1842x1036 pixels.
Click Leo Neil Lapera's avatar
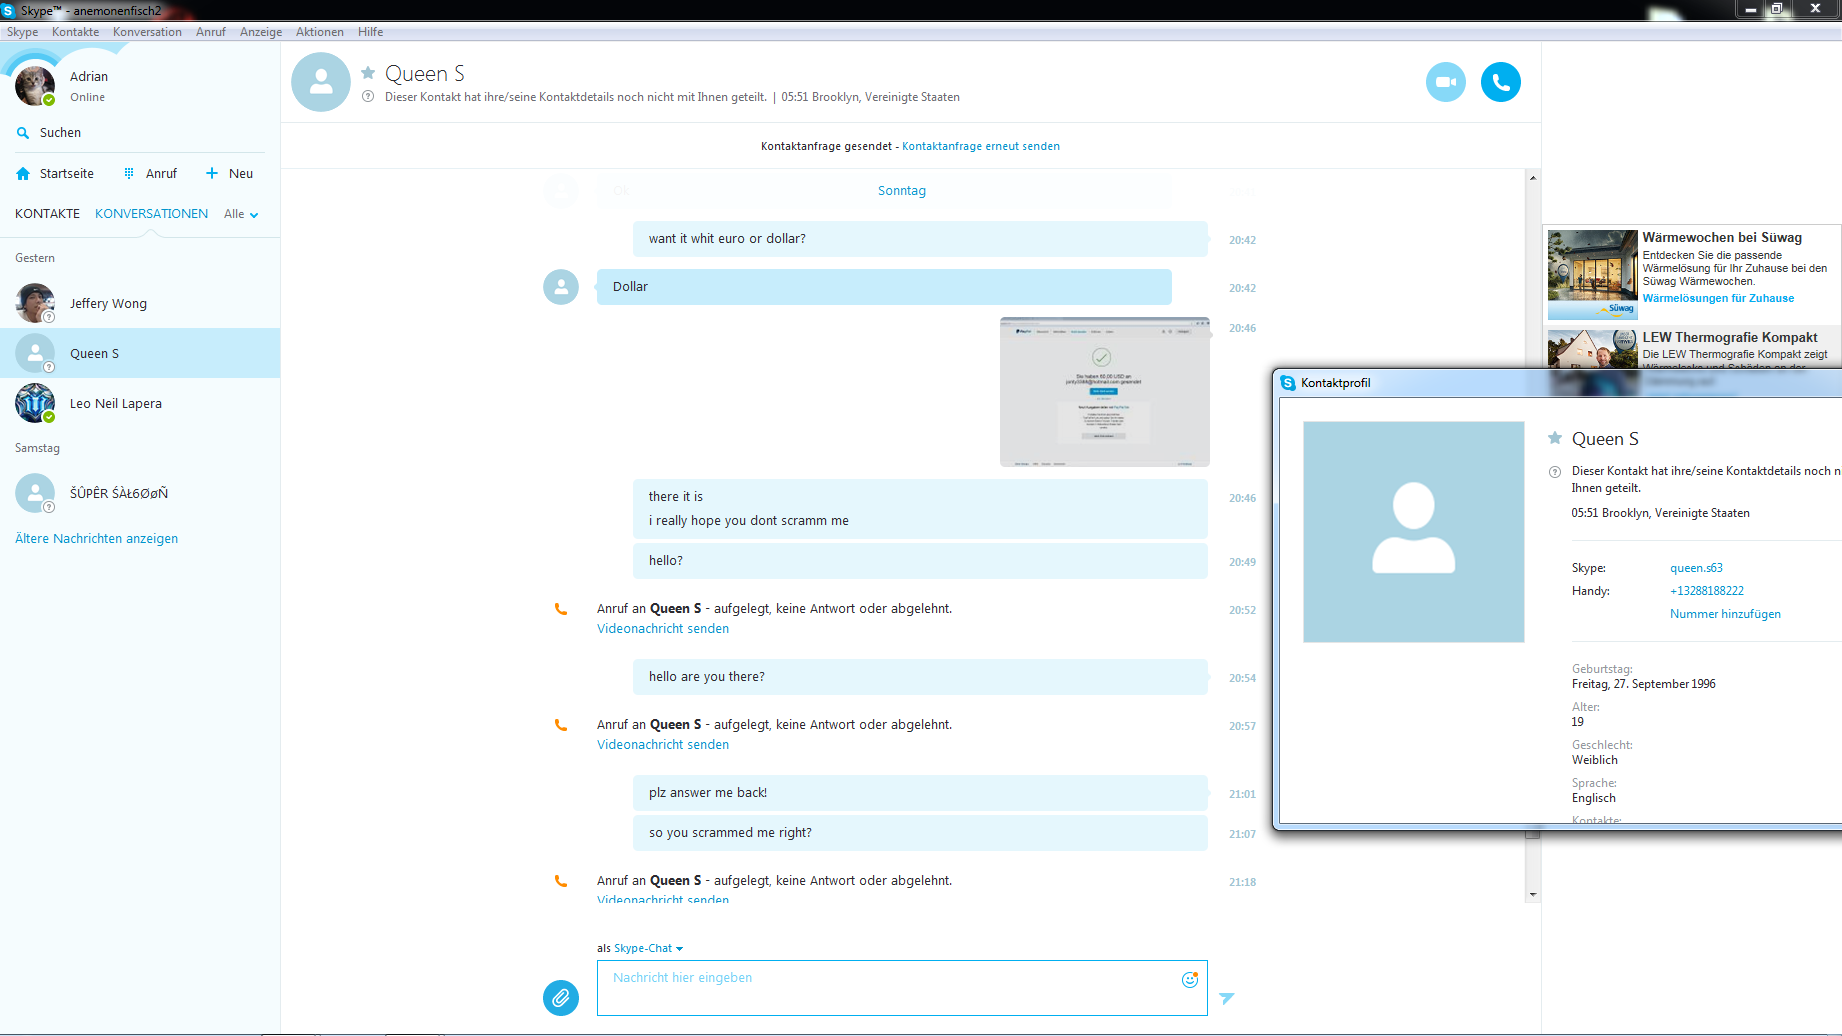click(x=35, y=403)
